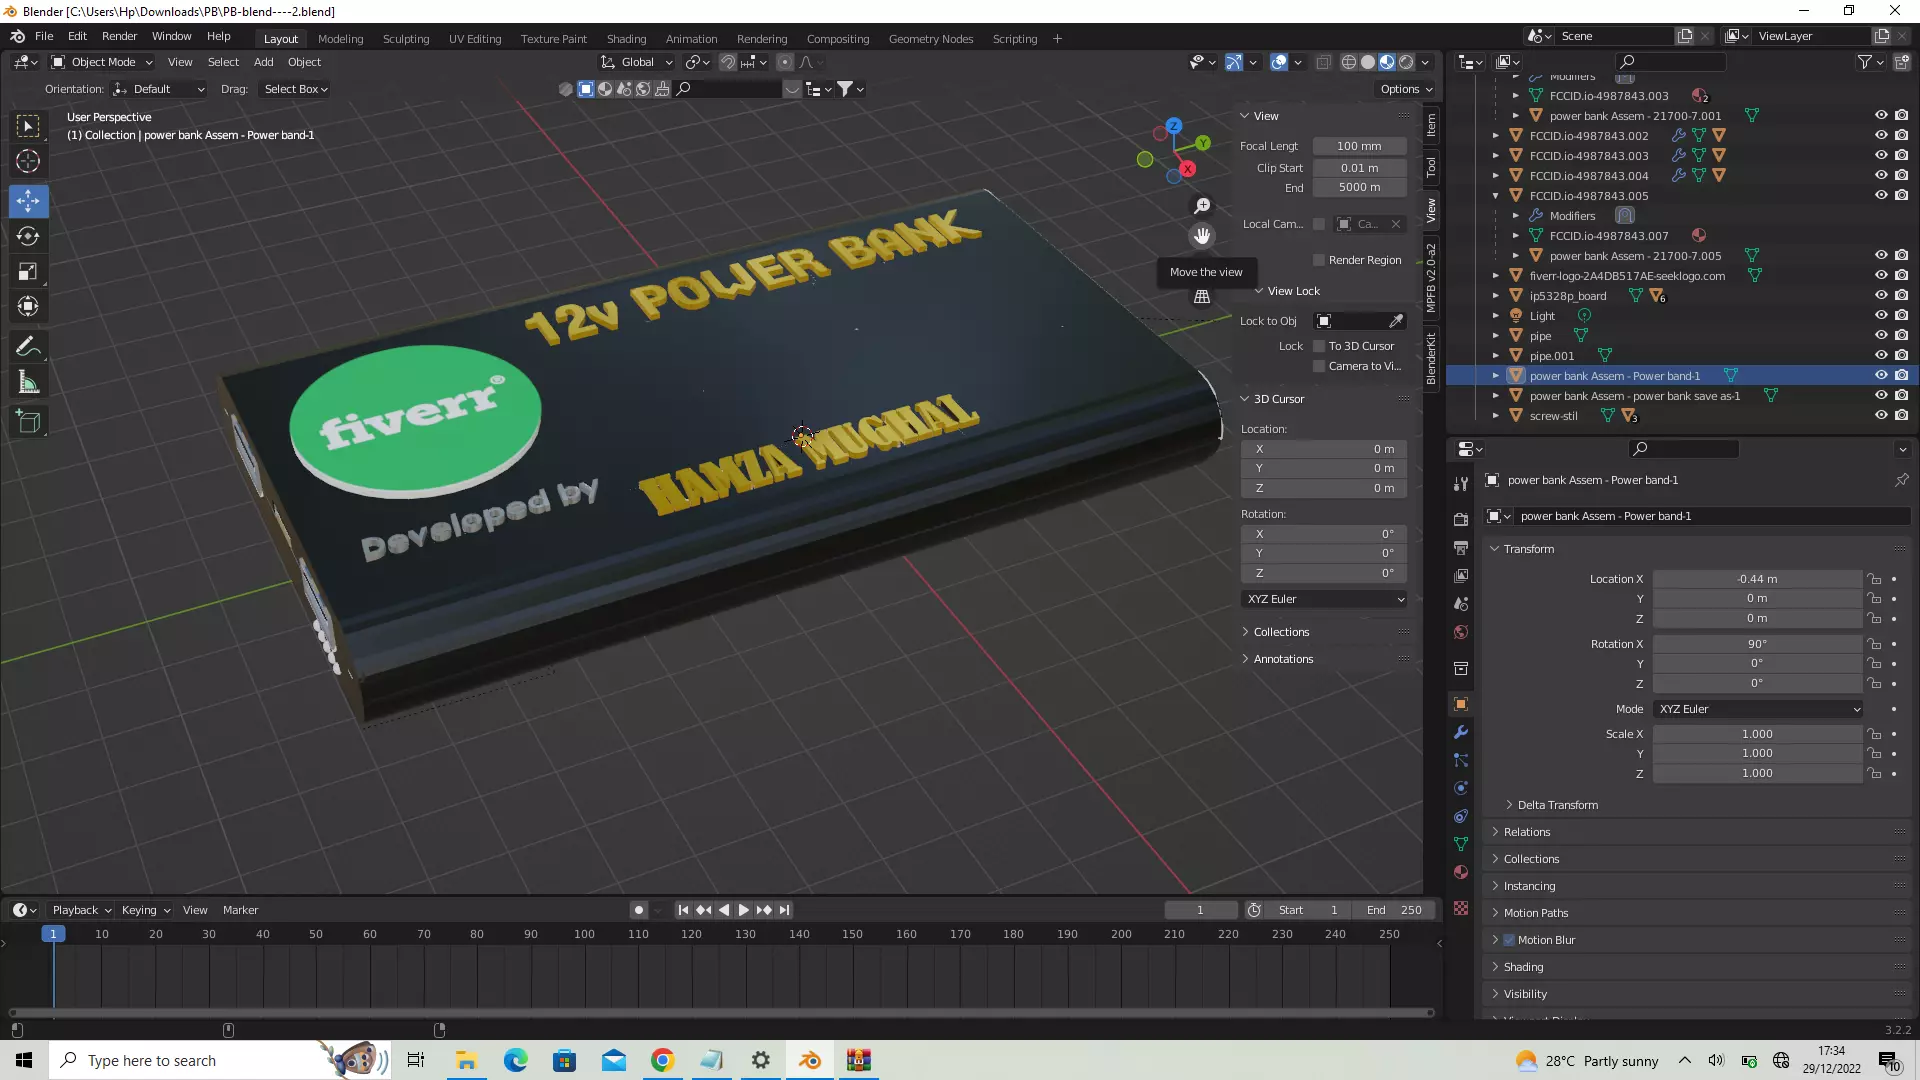Open the Material properties tab
Image resolution: width=1920 pixels, height=1080 pixels.
[1461, 872]
